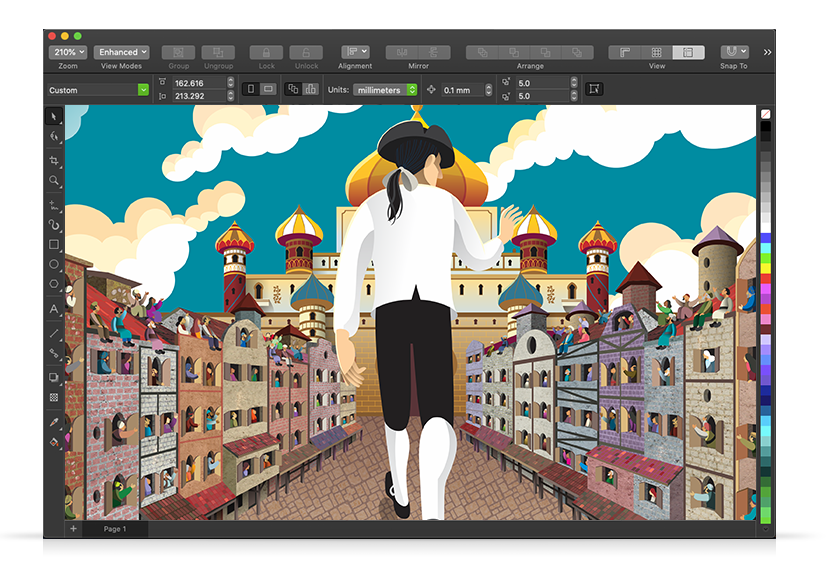
Task: Expand the Units millimeters dropdown
Action: point(385,90)
